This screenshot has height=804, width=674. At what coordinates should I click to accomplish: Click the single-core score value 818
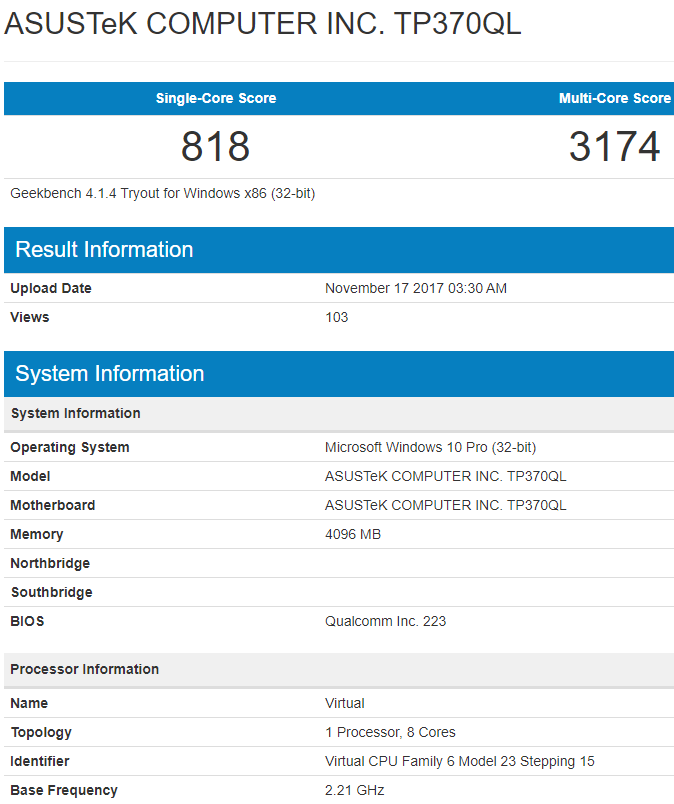[215, 147]
